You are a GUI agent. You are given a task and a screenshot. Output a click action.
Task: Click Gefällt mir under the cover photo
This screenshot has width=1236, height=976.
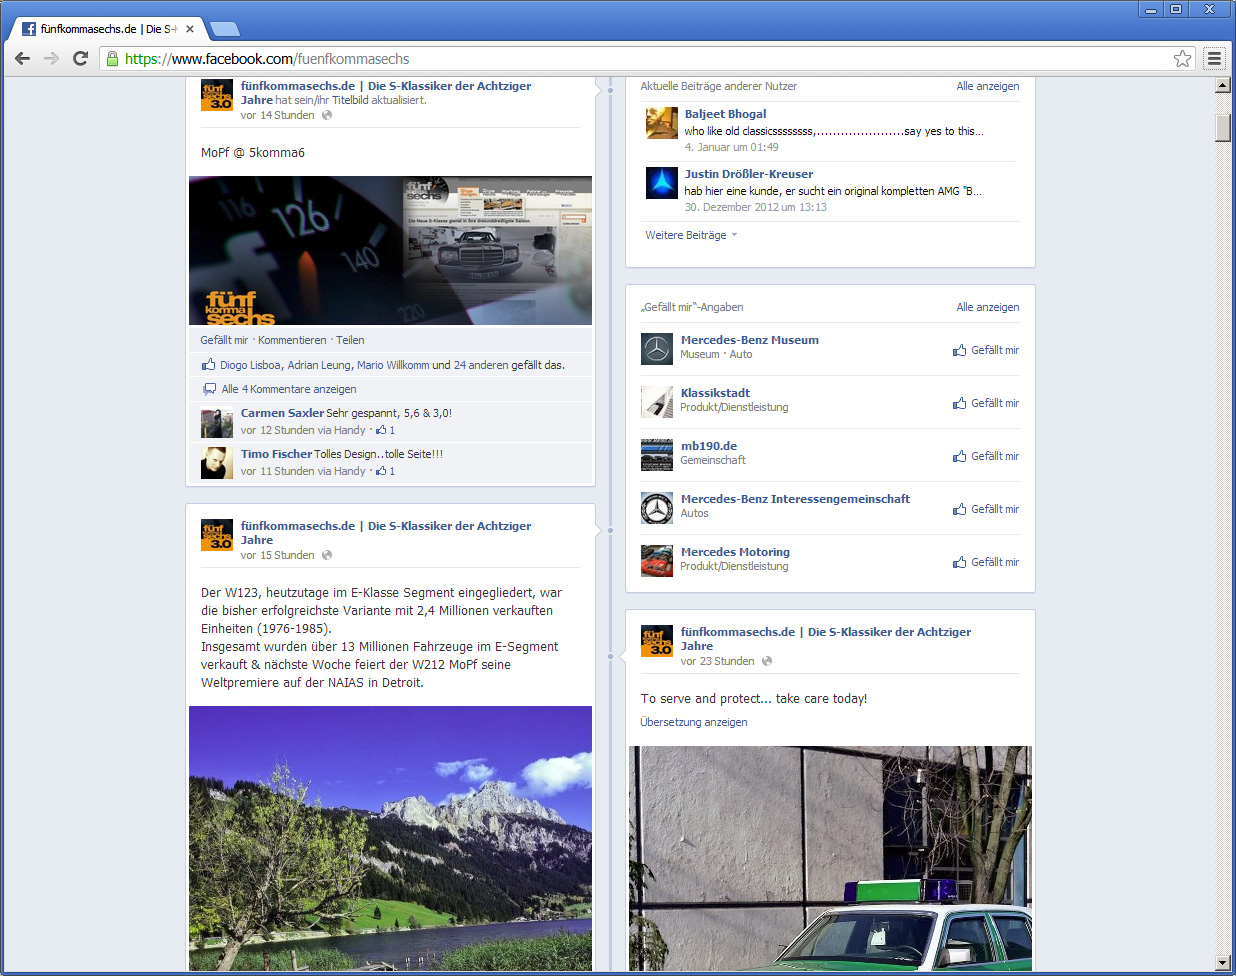(224, 340)
